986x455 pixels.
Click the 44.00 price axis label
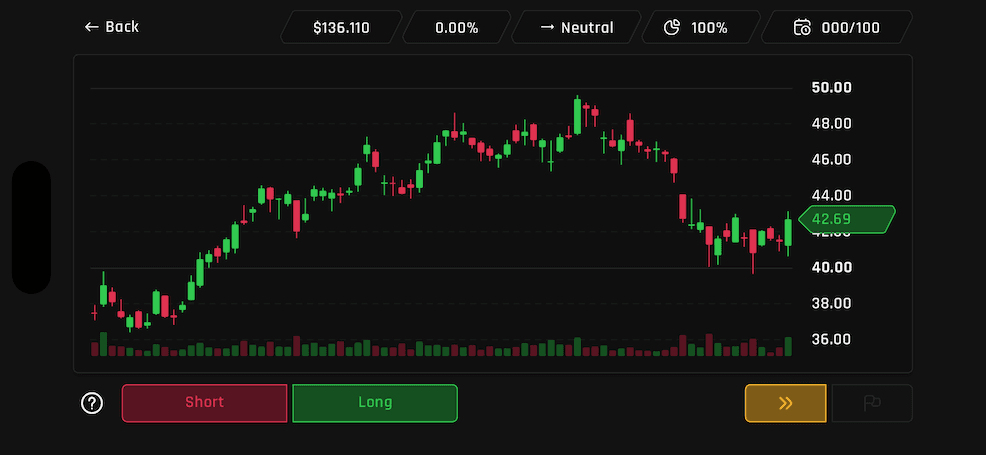coord(831,195)
